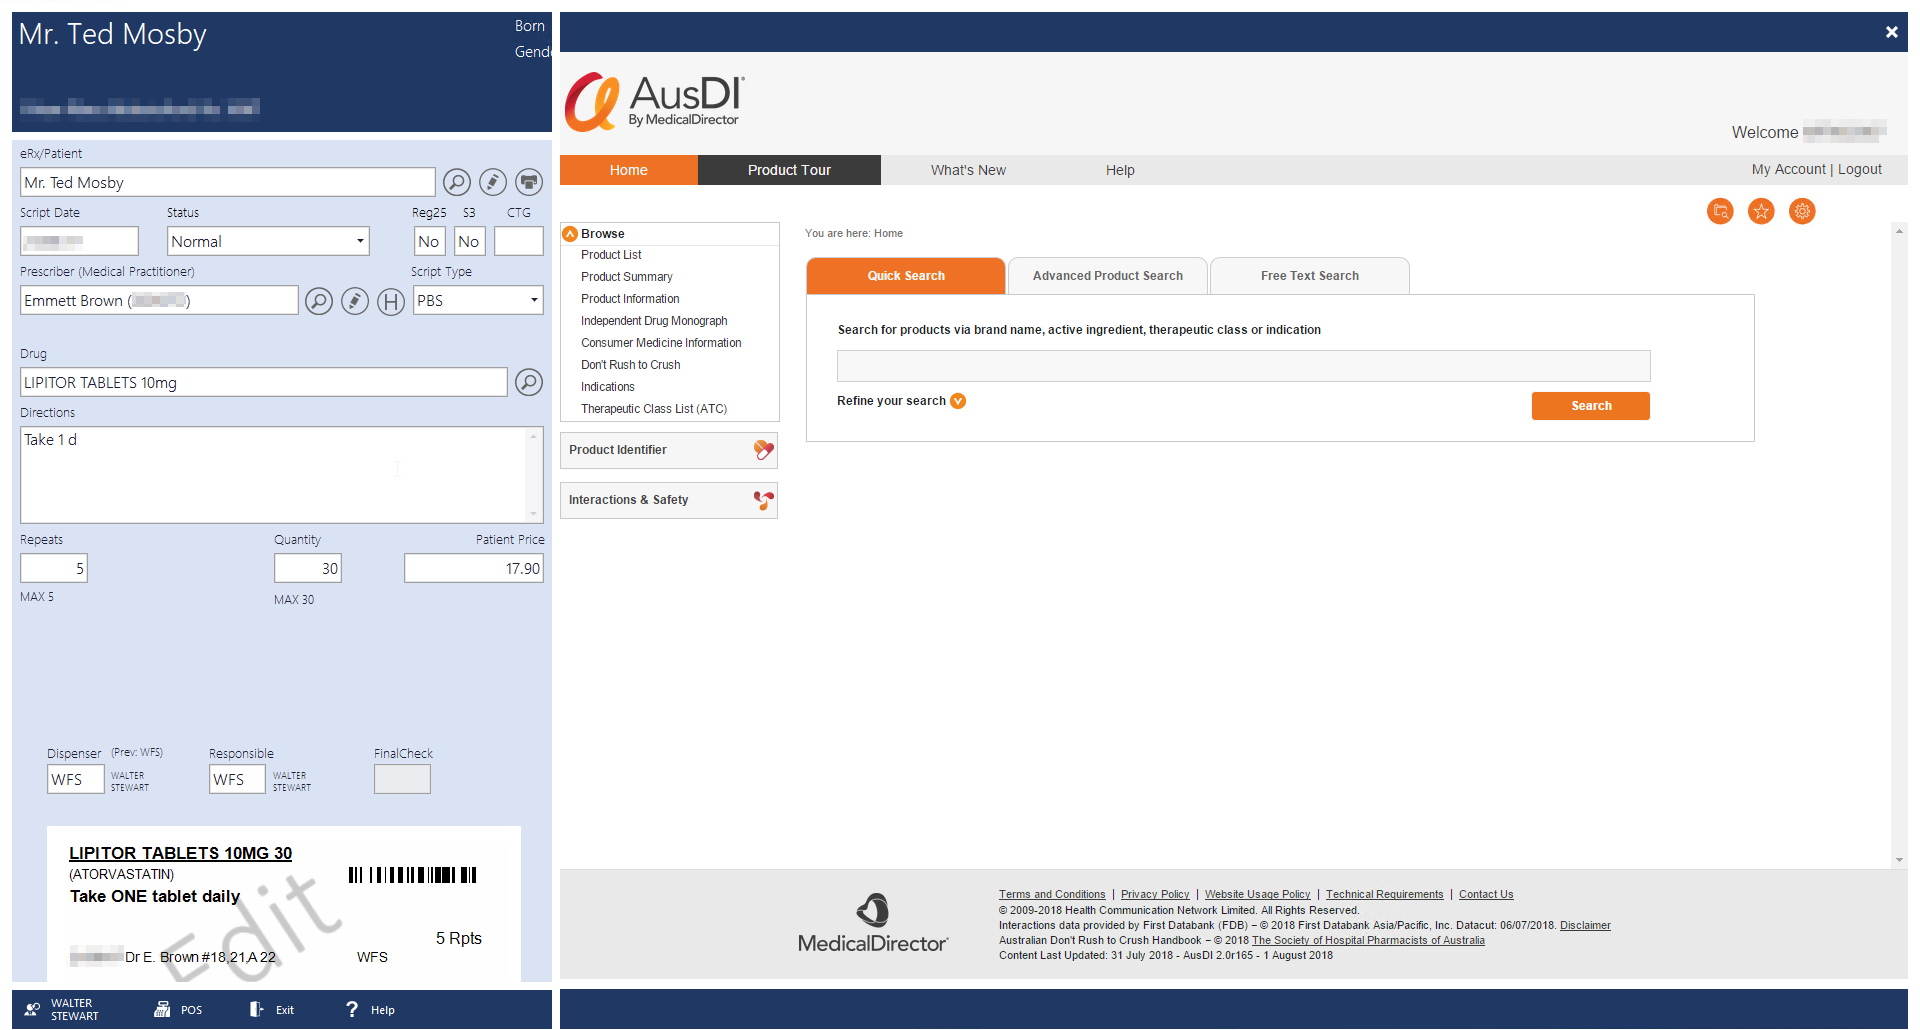This screenshot has height=1030, width=1920.
Task: Open the AusDI Help menu item
Action: [x=1120, y=170]
